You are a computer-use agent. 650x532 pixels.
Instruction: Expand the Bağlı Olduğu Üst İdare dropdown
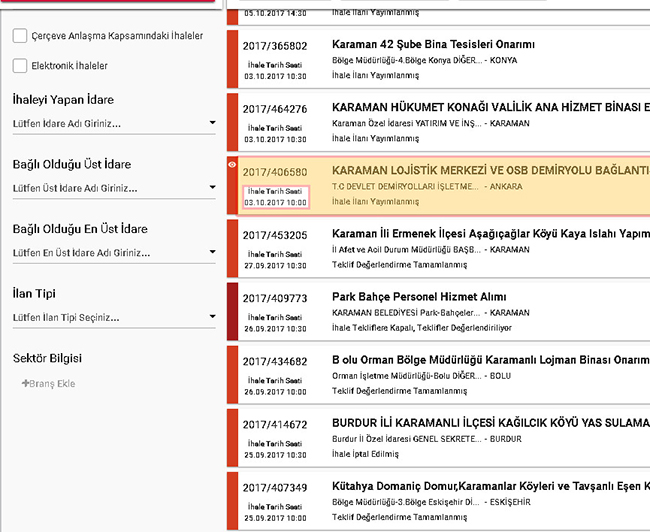(x=212, y=188)
